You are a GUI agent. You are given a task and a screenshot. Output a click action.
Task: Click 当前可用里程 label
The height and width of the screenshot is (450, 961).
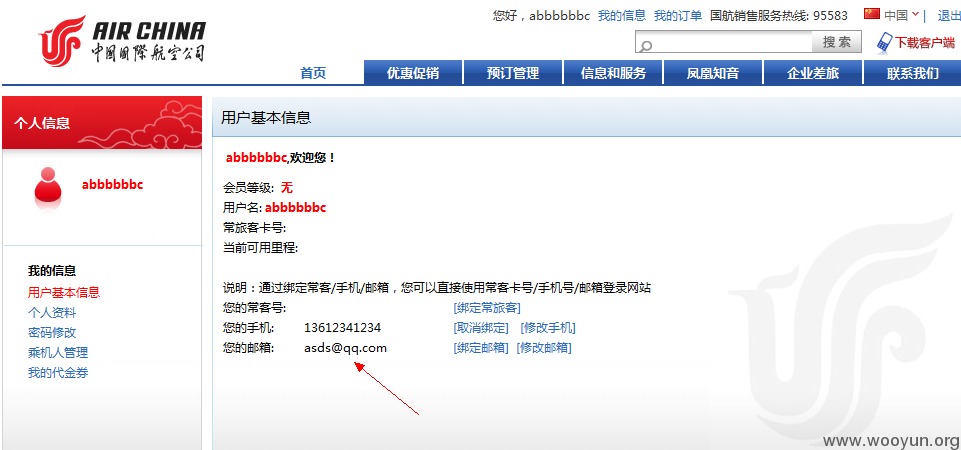[260, 248]
